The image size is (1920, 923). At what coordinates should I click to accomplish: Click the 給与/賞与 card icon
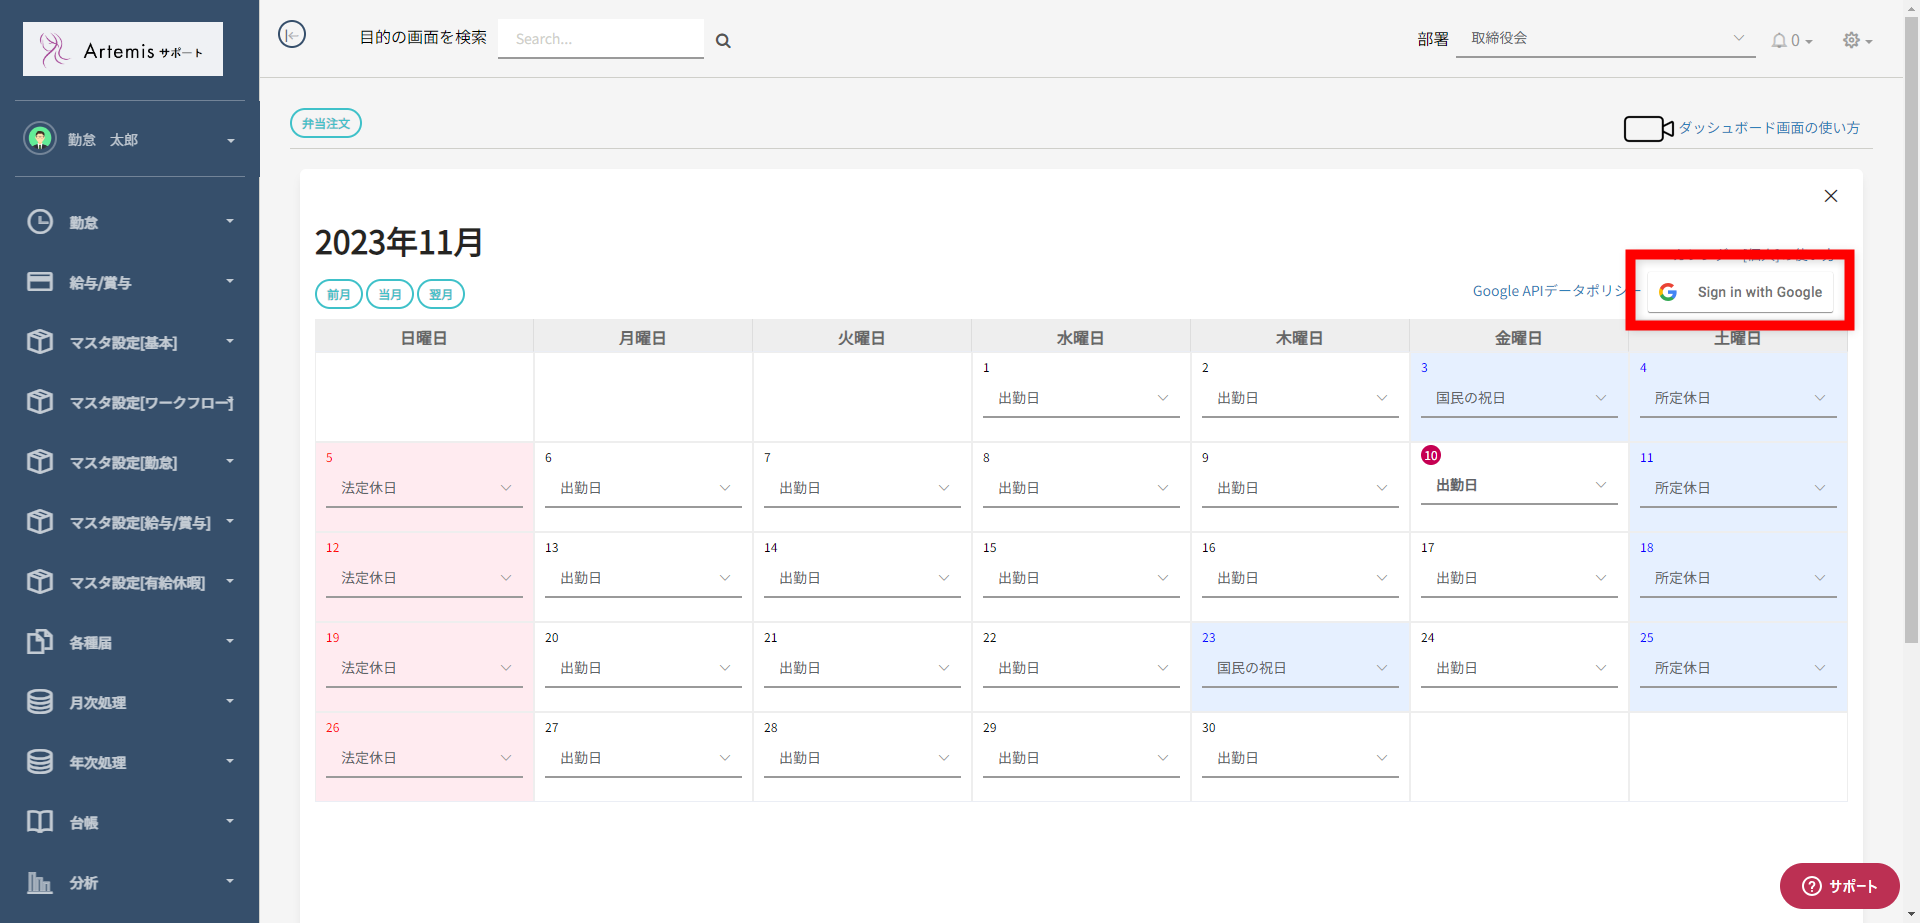click(x=40, y=282)
